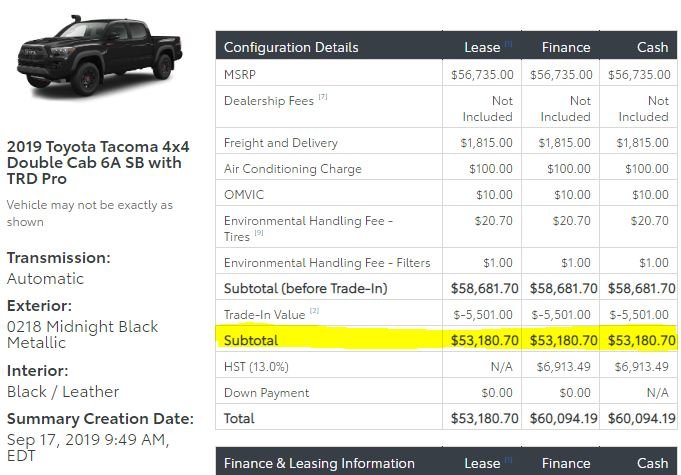Click the Configuration Details heading
This screenshot has width=681, height=475.
(x=291, y=47)
